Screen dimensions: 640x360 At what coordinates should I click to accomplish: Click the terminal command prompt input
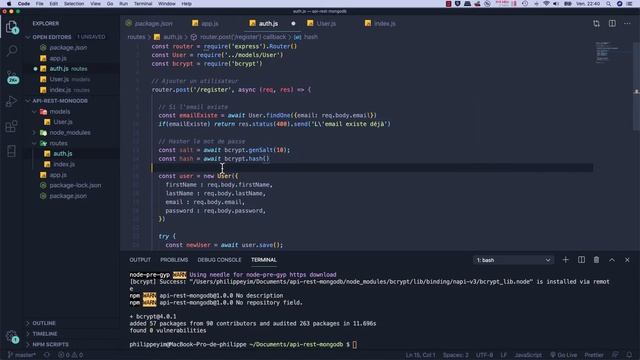click(355, 345)
